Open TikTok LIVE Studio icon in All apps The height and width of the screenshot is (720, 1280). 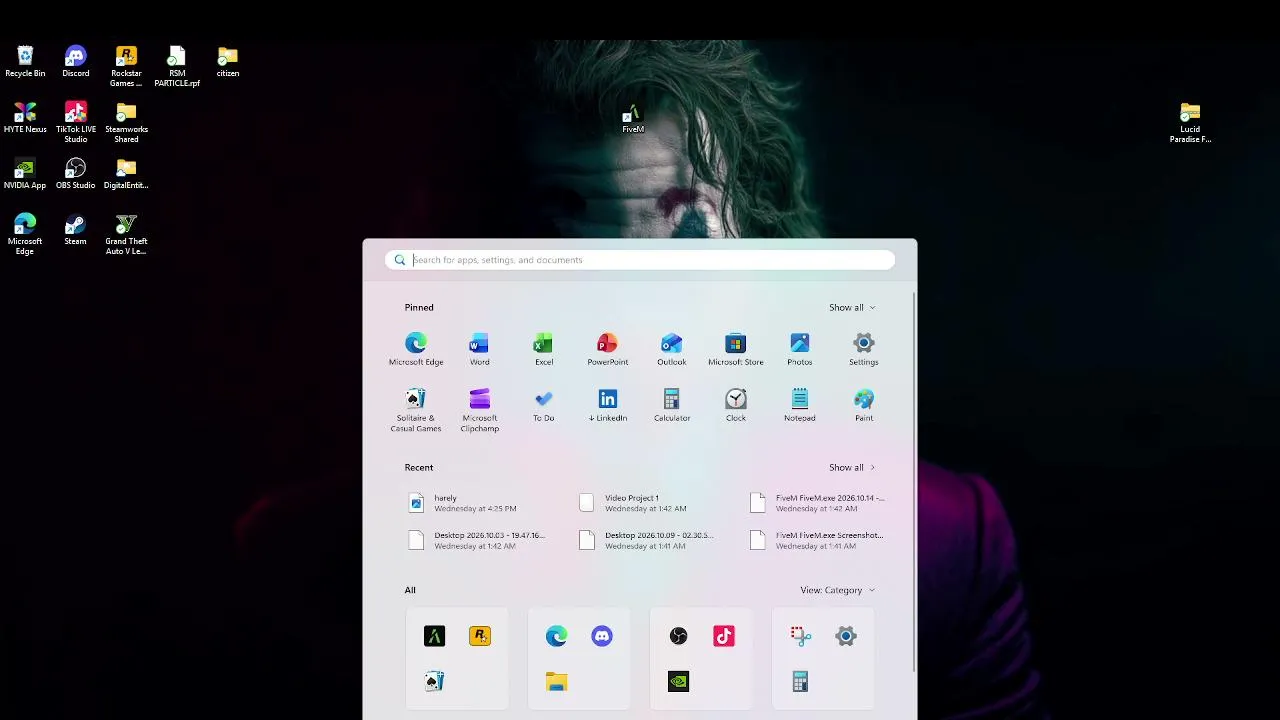[724, 636]
